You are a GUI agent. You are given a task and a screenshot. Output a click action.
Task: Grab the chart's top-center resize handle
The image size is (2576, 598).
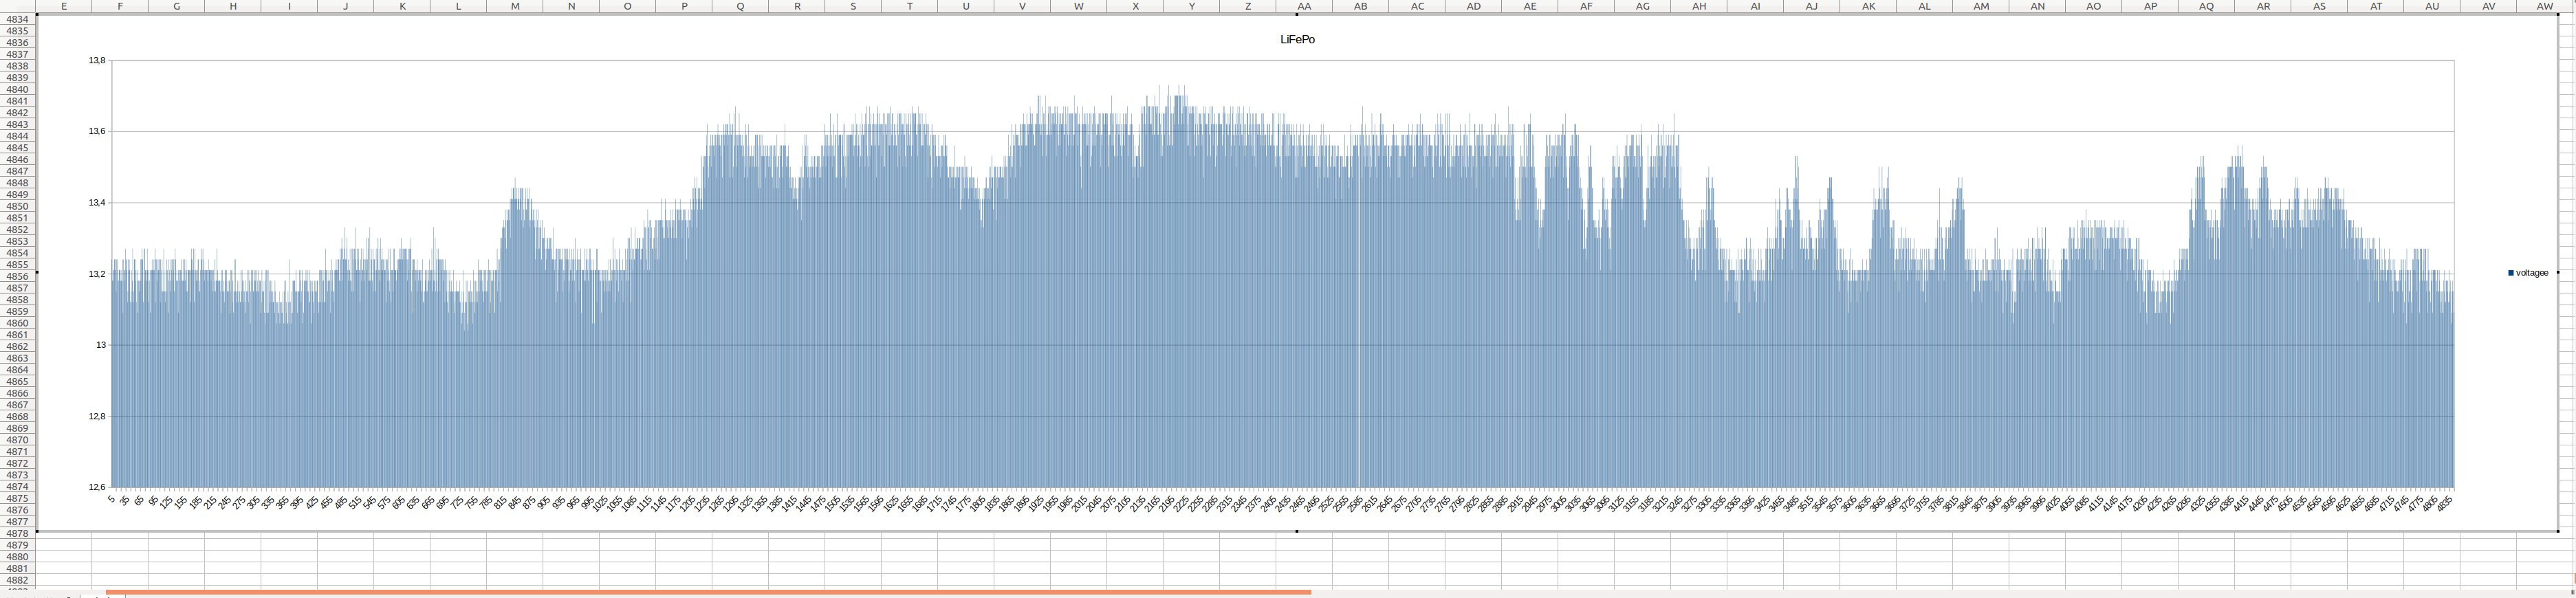tap(1297, 14)
